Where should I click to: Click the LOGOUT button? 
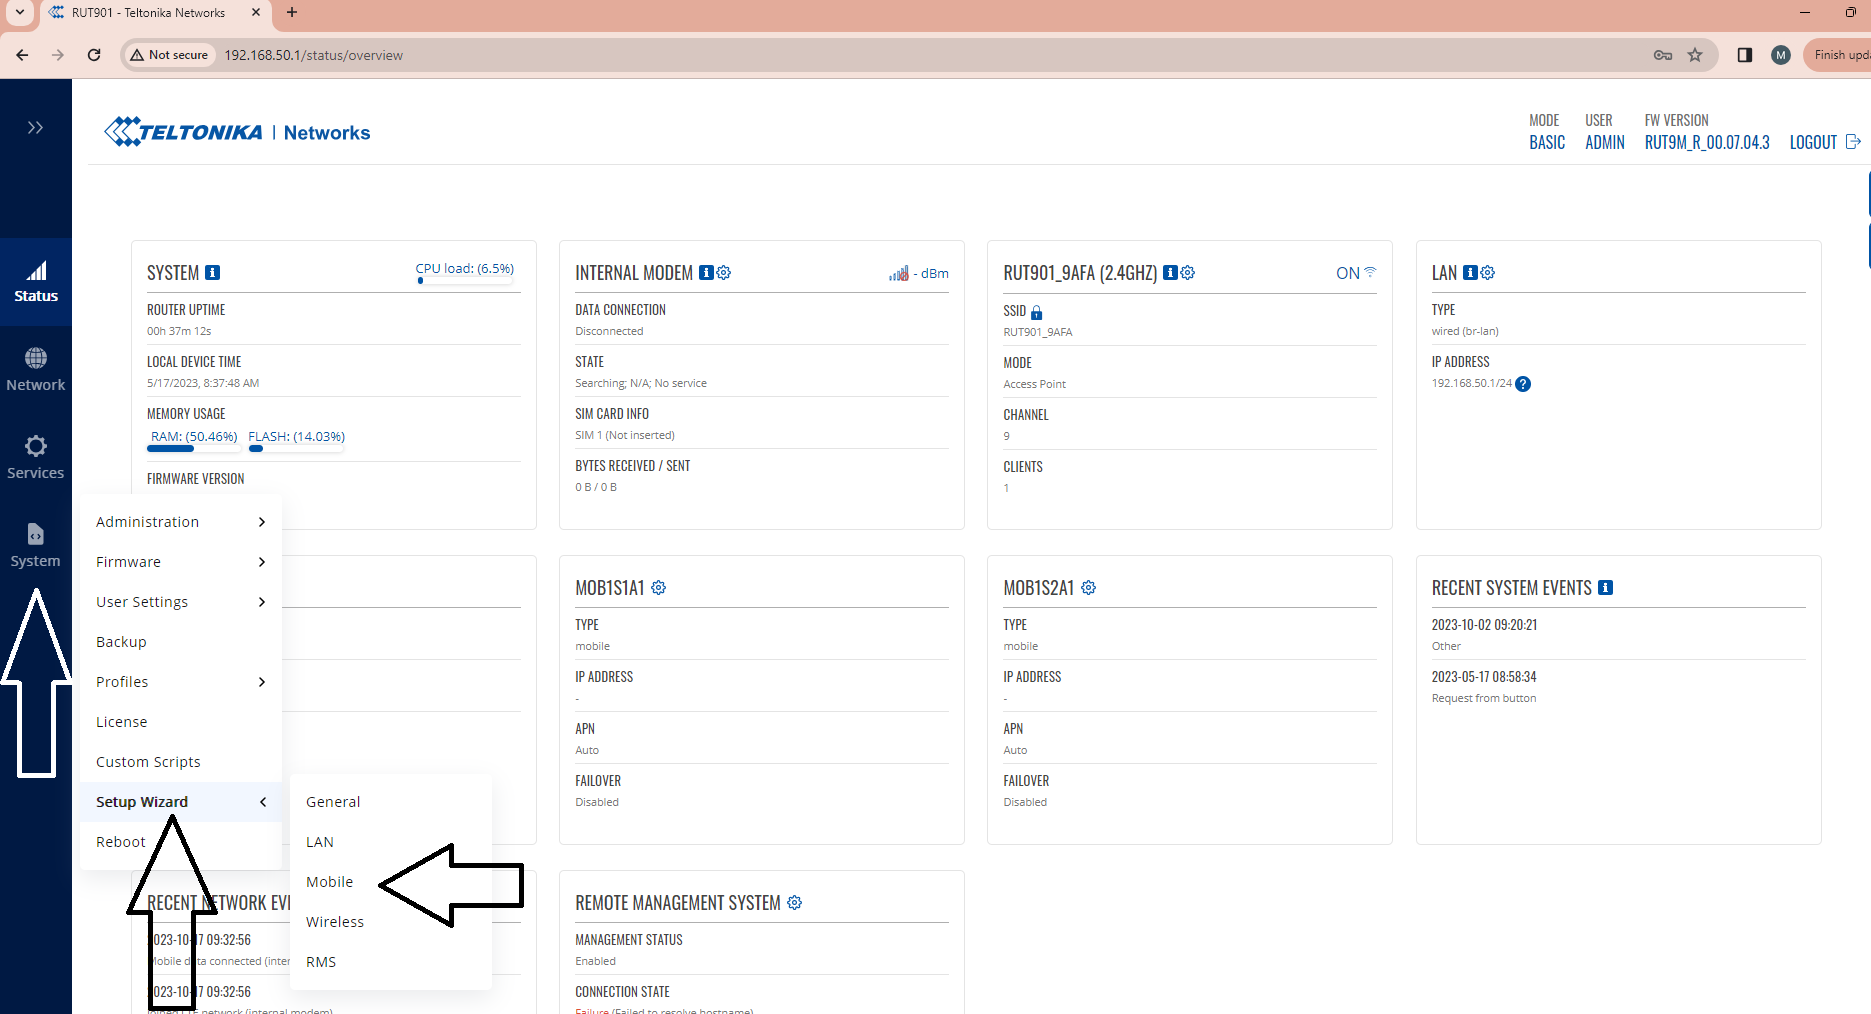pyautogui.click(x=1813, y=142)
